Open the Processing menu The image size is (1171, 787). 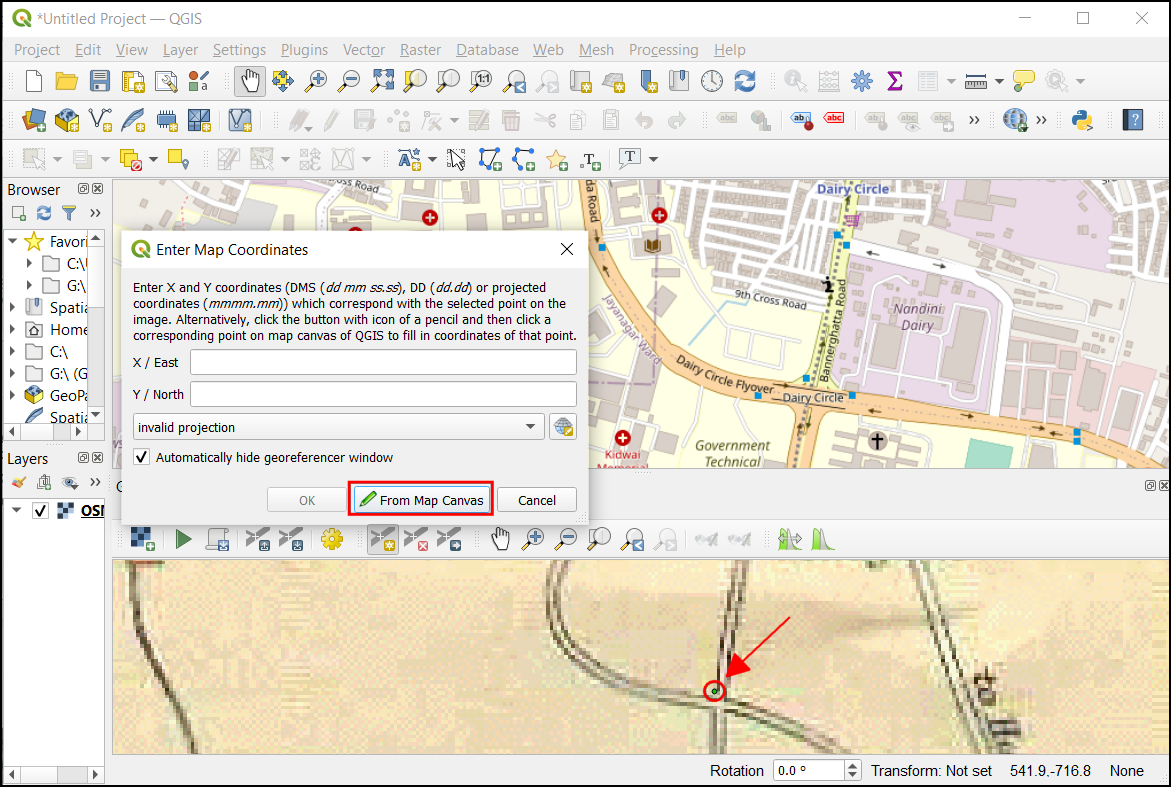click(663, 50)
